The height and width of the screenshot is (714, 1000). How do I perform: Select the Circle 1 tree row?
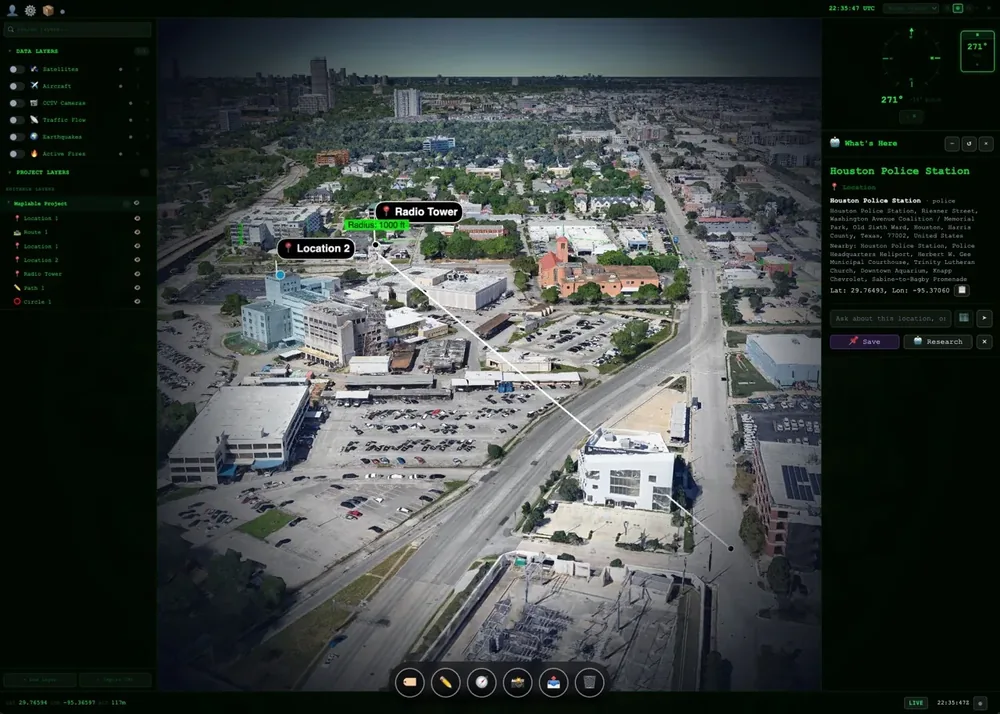[x=77, y=302]
